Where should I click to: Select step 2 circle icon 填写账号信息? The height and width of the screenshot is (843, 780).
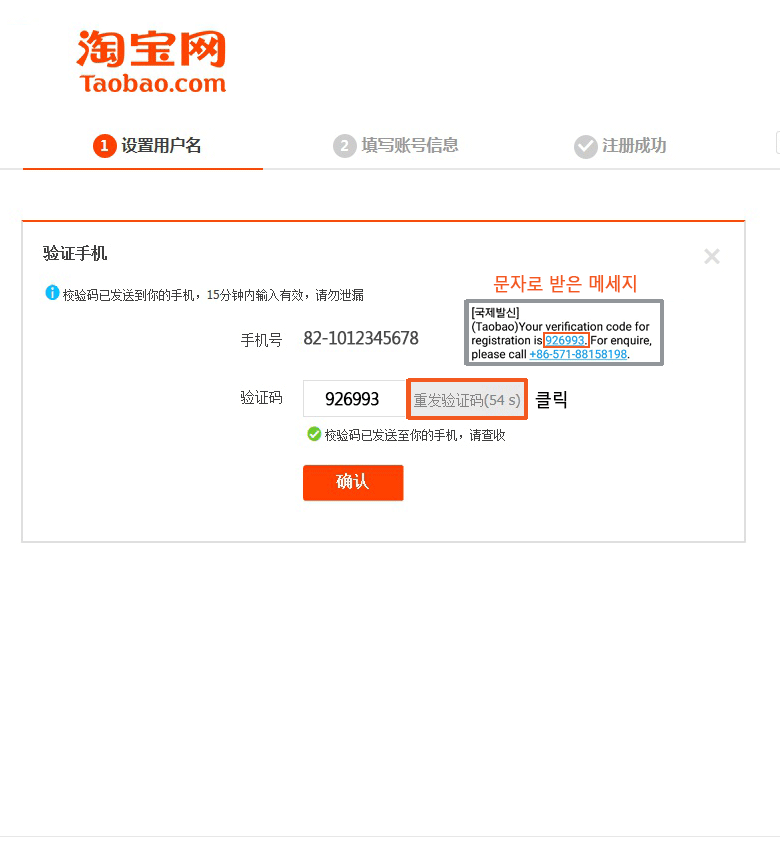(x=345, y=146)
